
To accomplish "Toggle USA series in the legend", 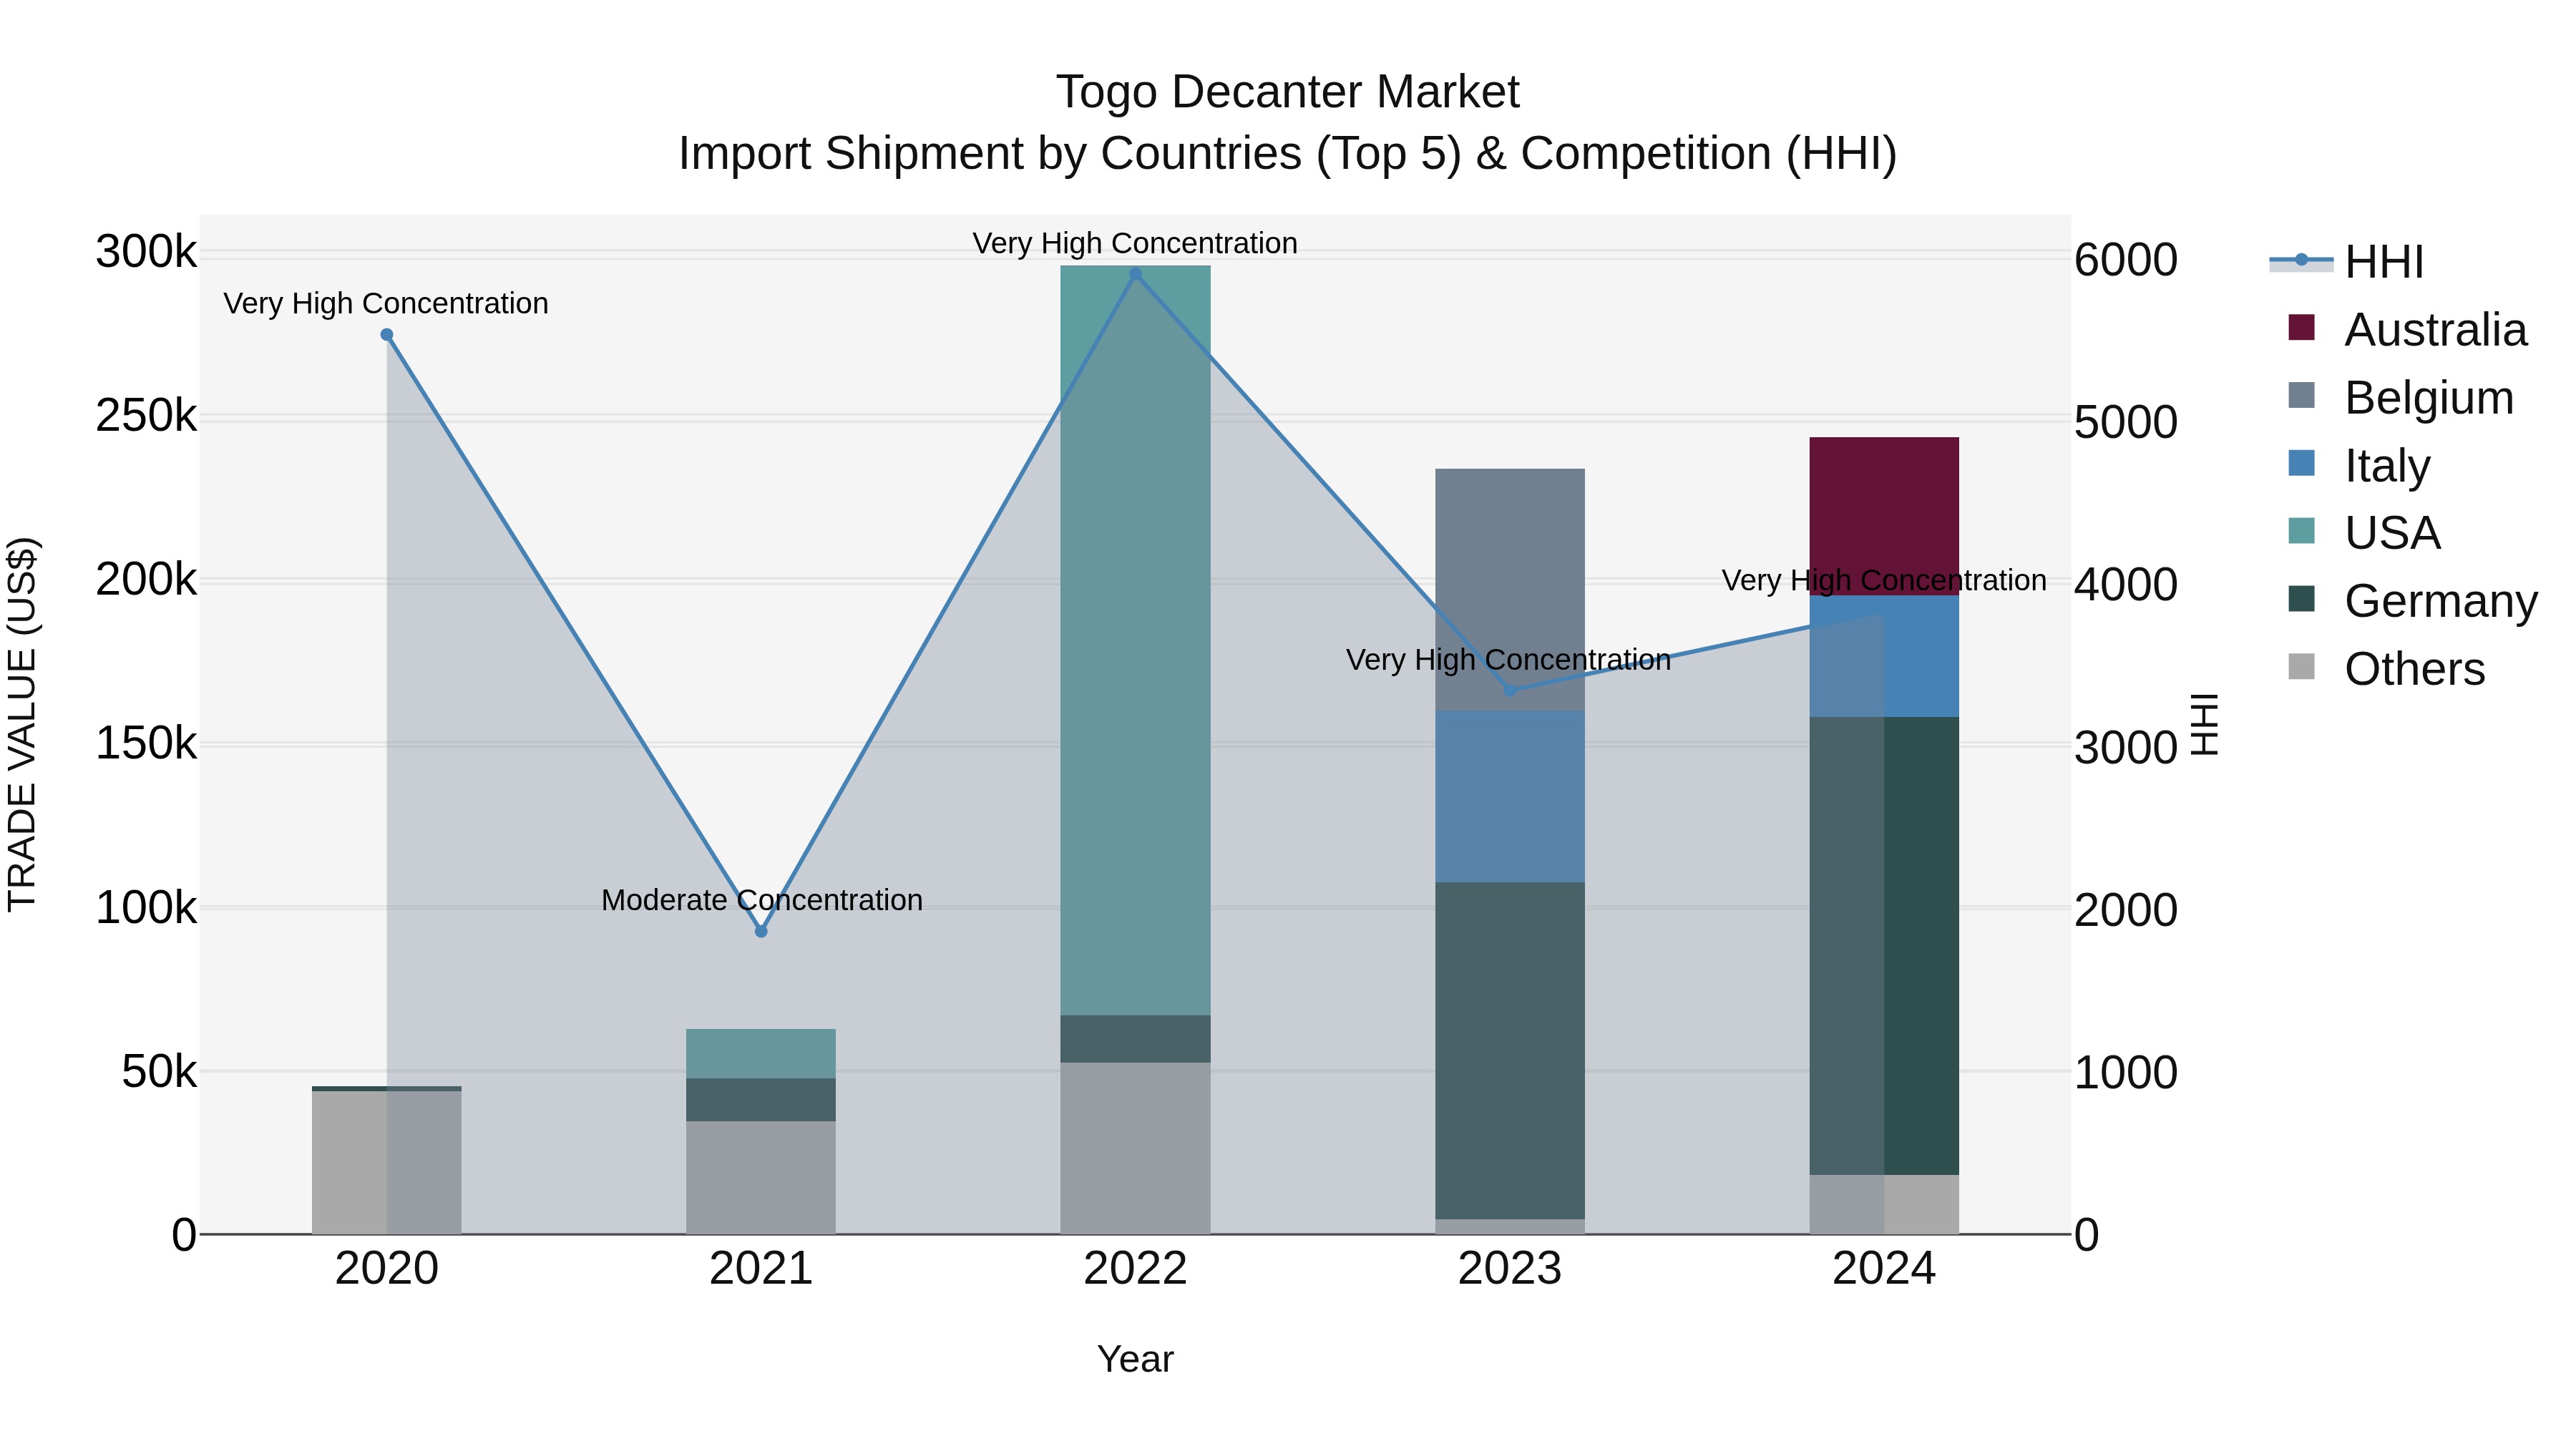I will click(2364, 533).
